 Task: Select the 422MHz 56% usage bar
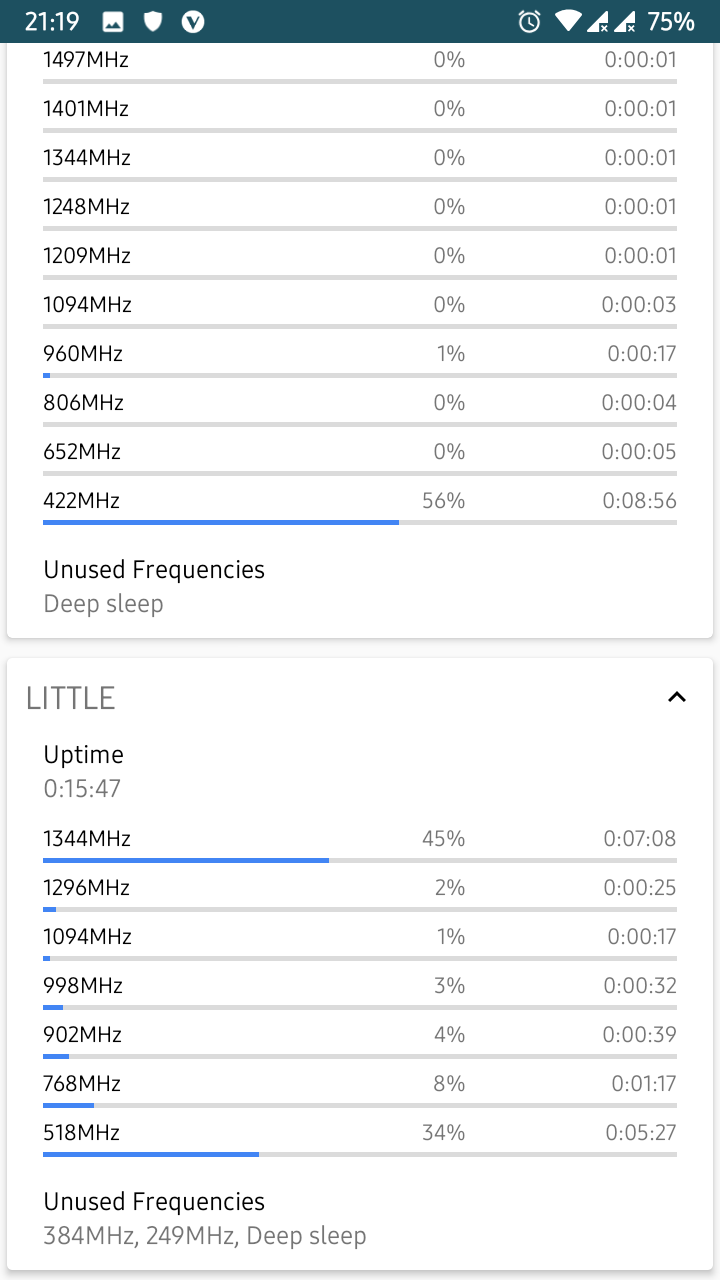360,522
